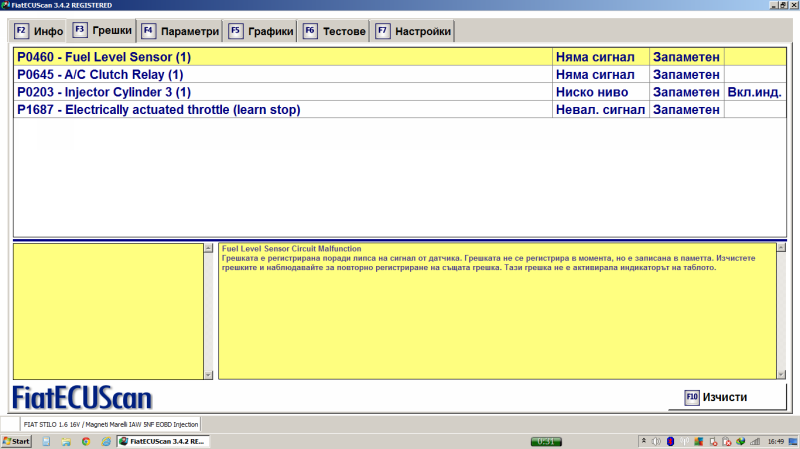The height and width of the screenshot is (449, 800).
Task: Click the FiatECUScan taskbar button
Action: coord(162,441)
